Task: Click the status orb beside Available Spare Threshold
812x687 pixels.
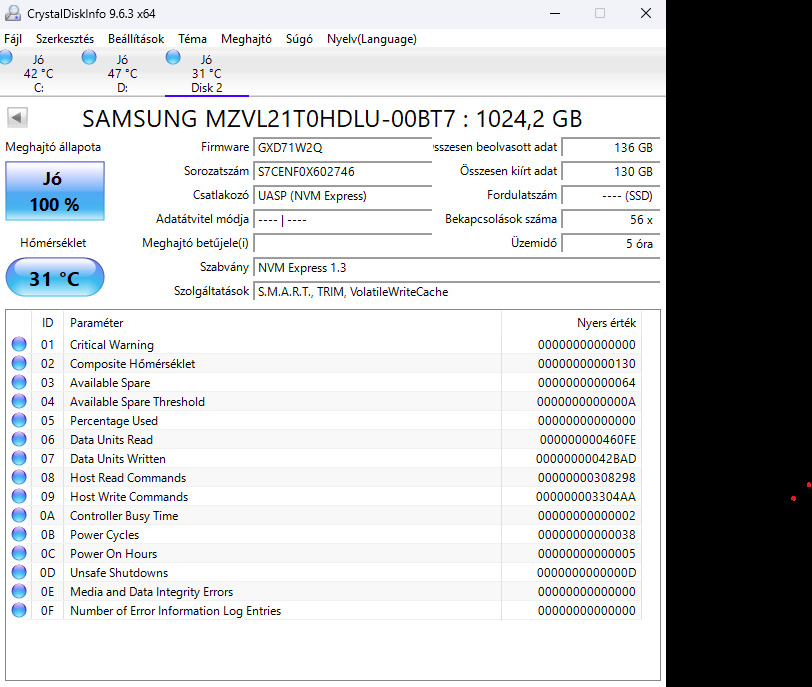Action: click(19, 401)
